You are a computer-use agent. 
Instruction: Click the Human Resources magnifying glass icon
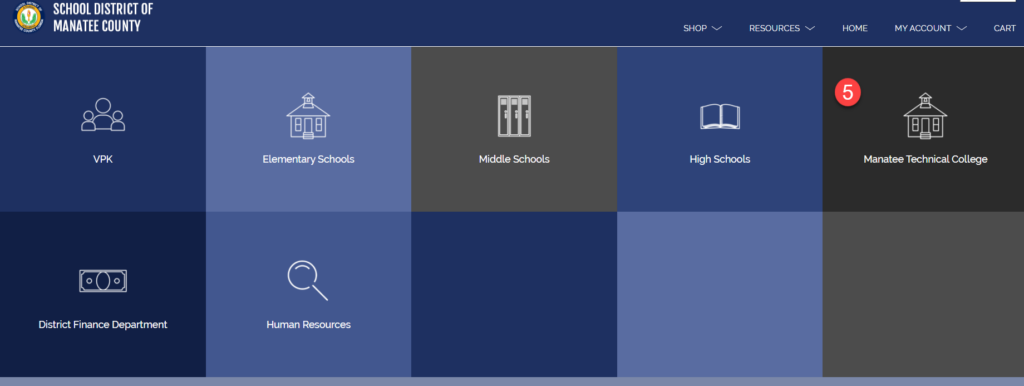[x=308, y=280]
